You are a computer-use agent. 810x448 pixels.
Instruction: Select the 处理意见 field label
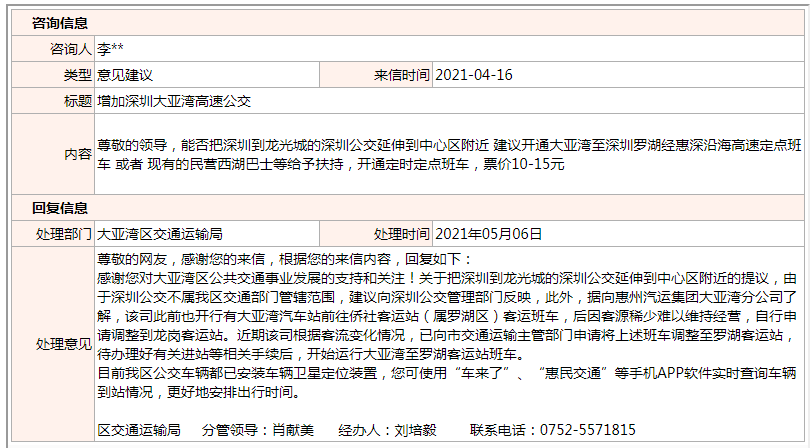(64, 343)
